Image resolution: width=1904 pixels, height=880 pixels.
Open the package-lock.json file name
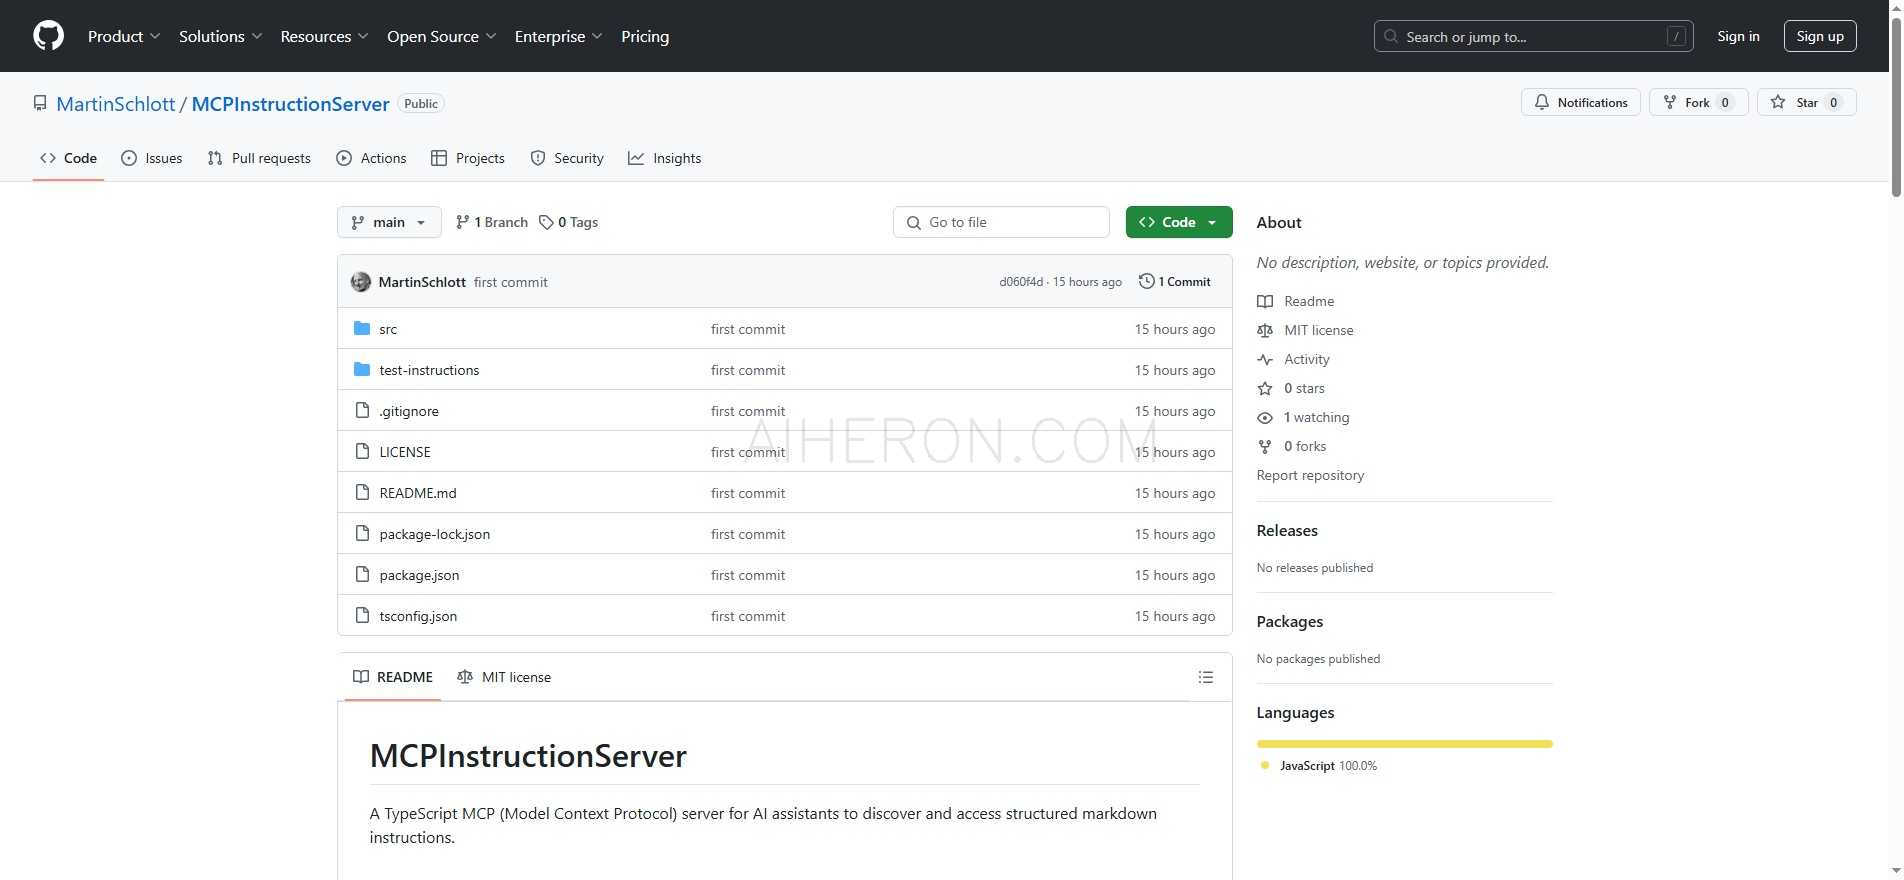click(x=434, y=534)
